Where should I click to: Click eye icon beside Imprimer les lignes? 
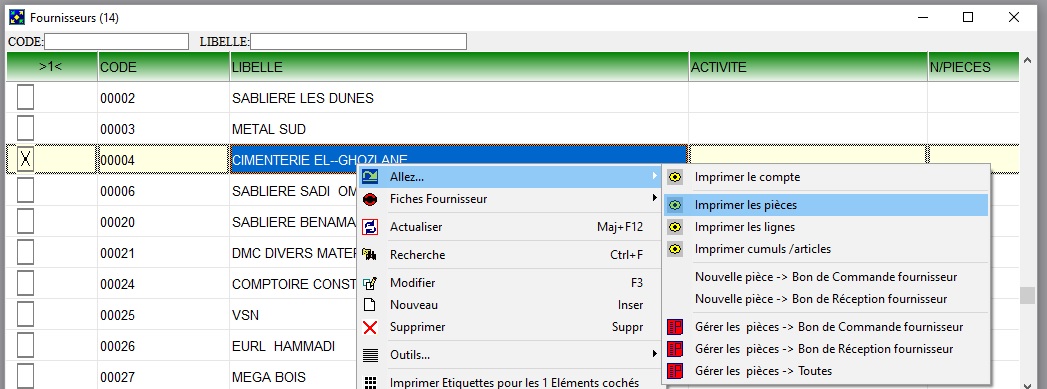click(675, 227)
